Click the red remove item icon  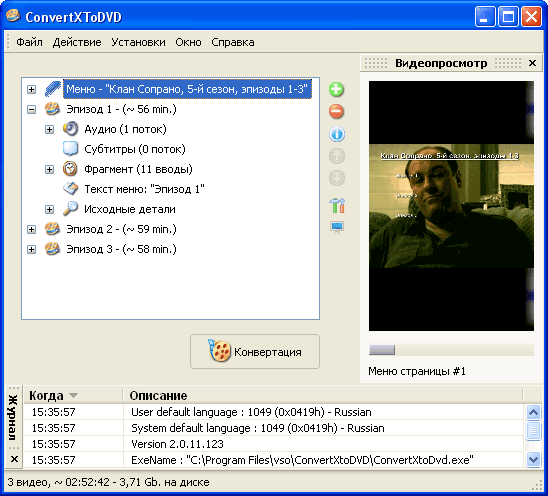336,112
